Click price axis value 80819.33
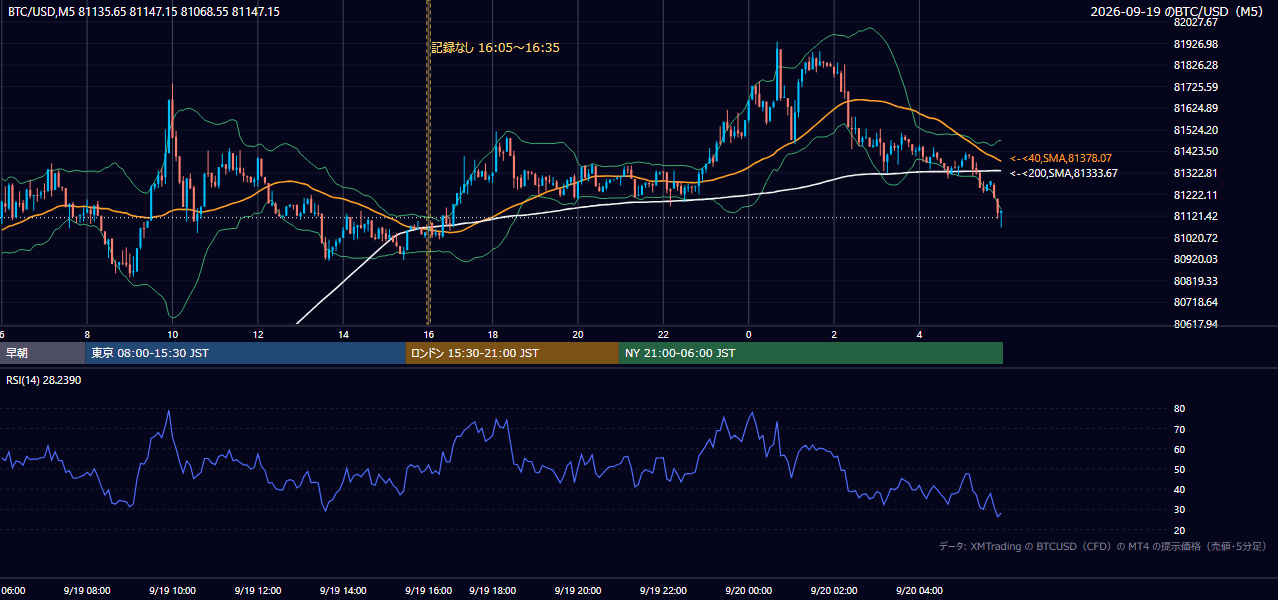 tap(1195, 281)
